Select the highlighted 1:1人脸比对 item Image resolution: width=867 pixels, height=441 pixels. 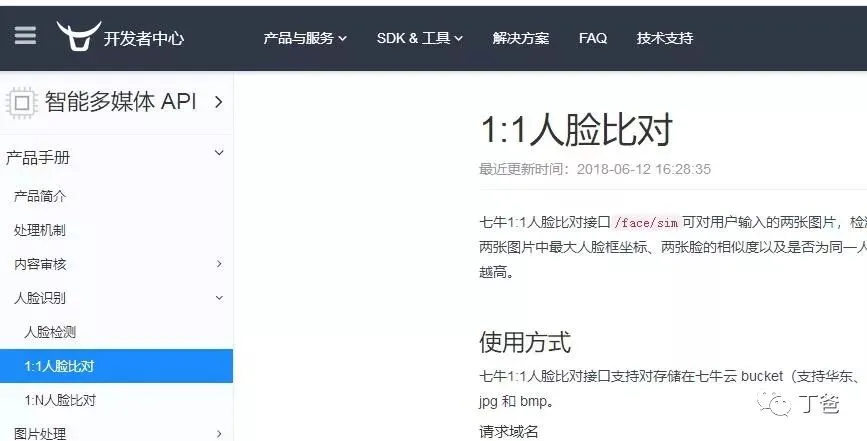tap(116, 366)
